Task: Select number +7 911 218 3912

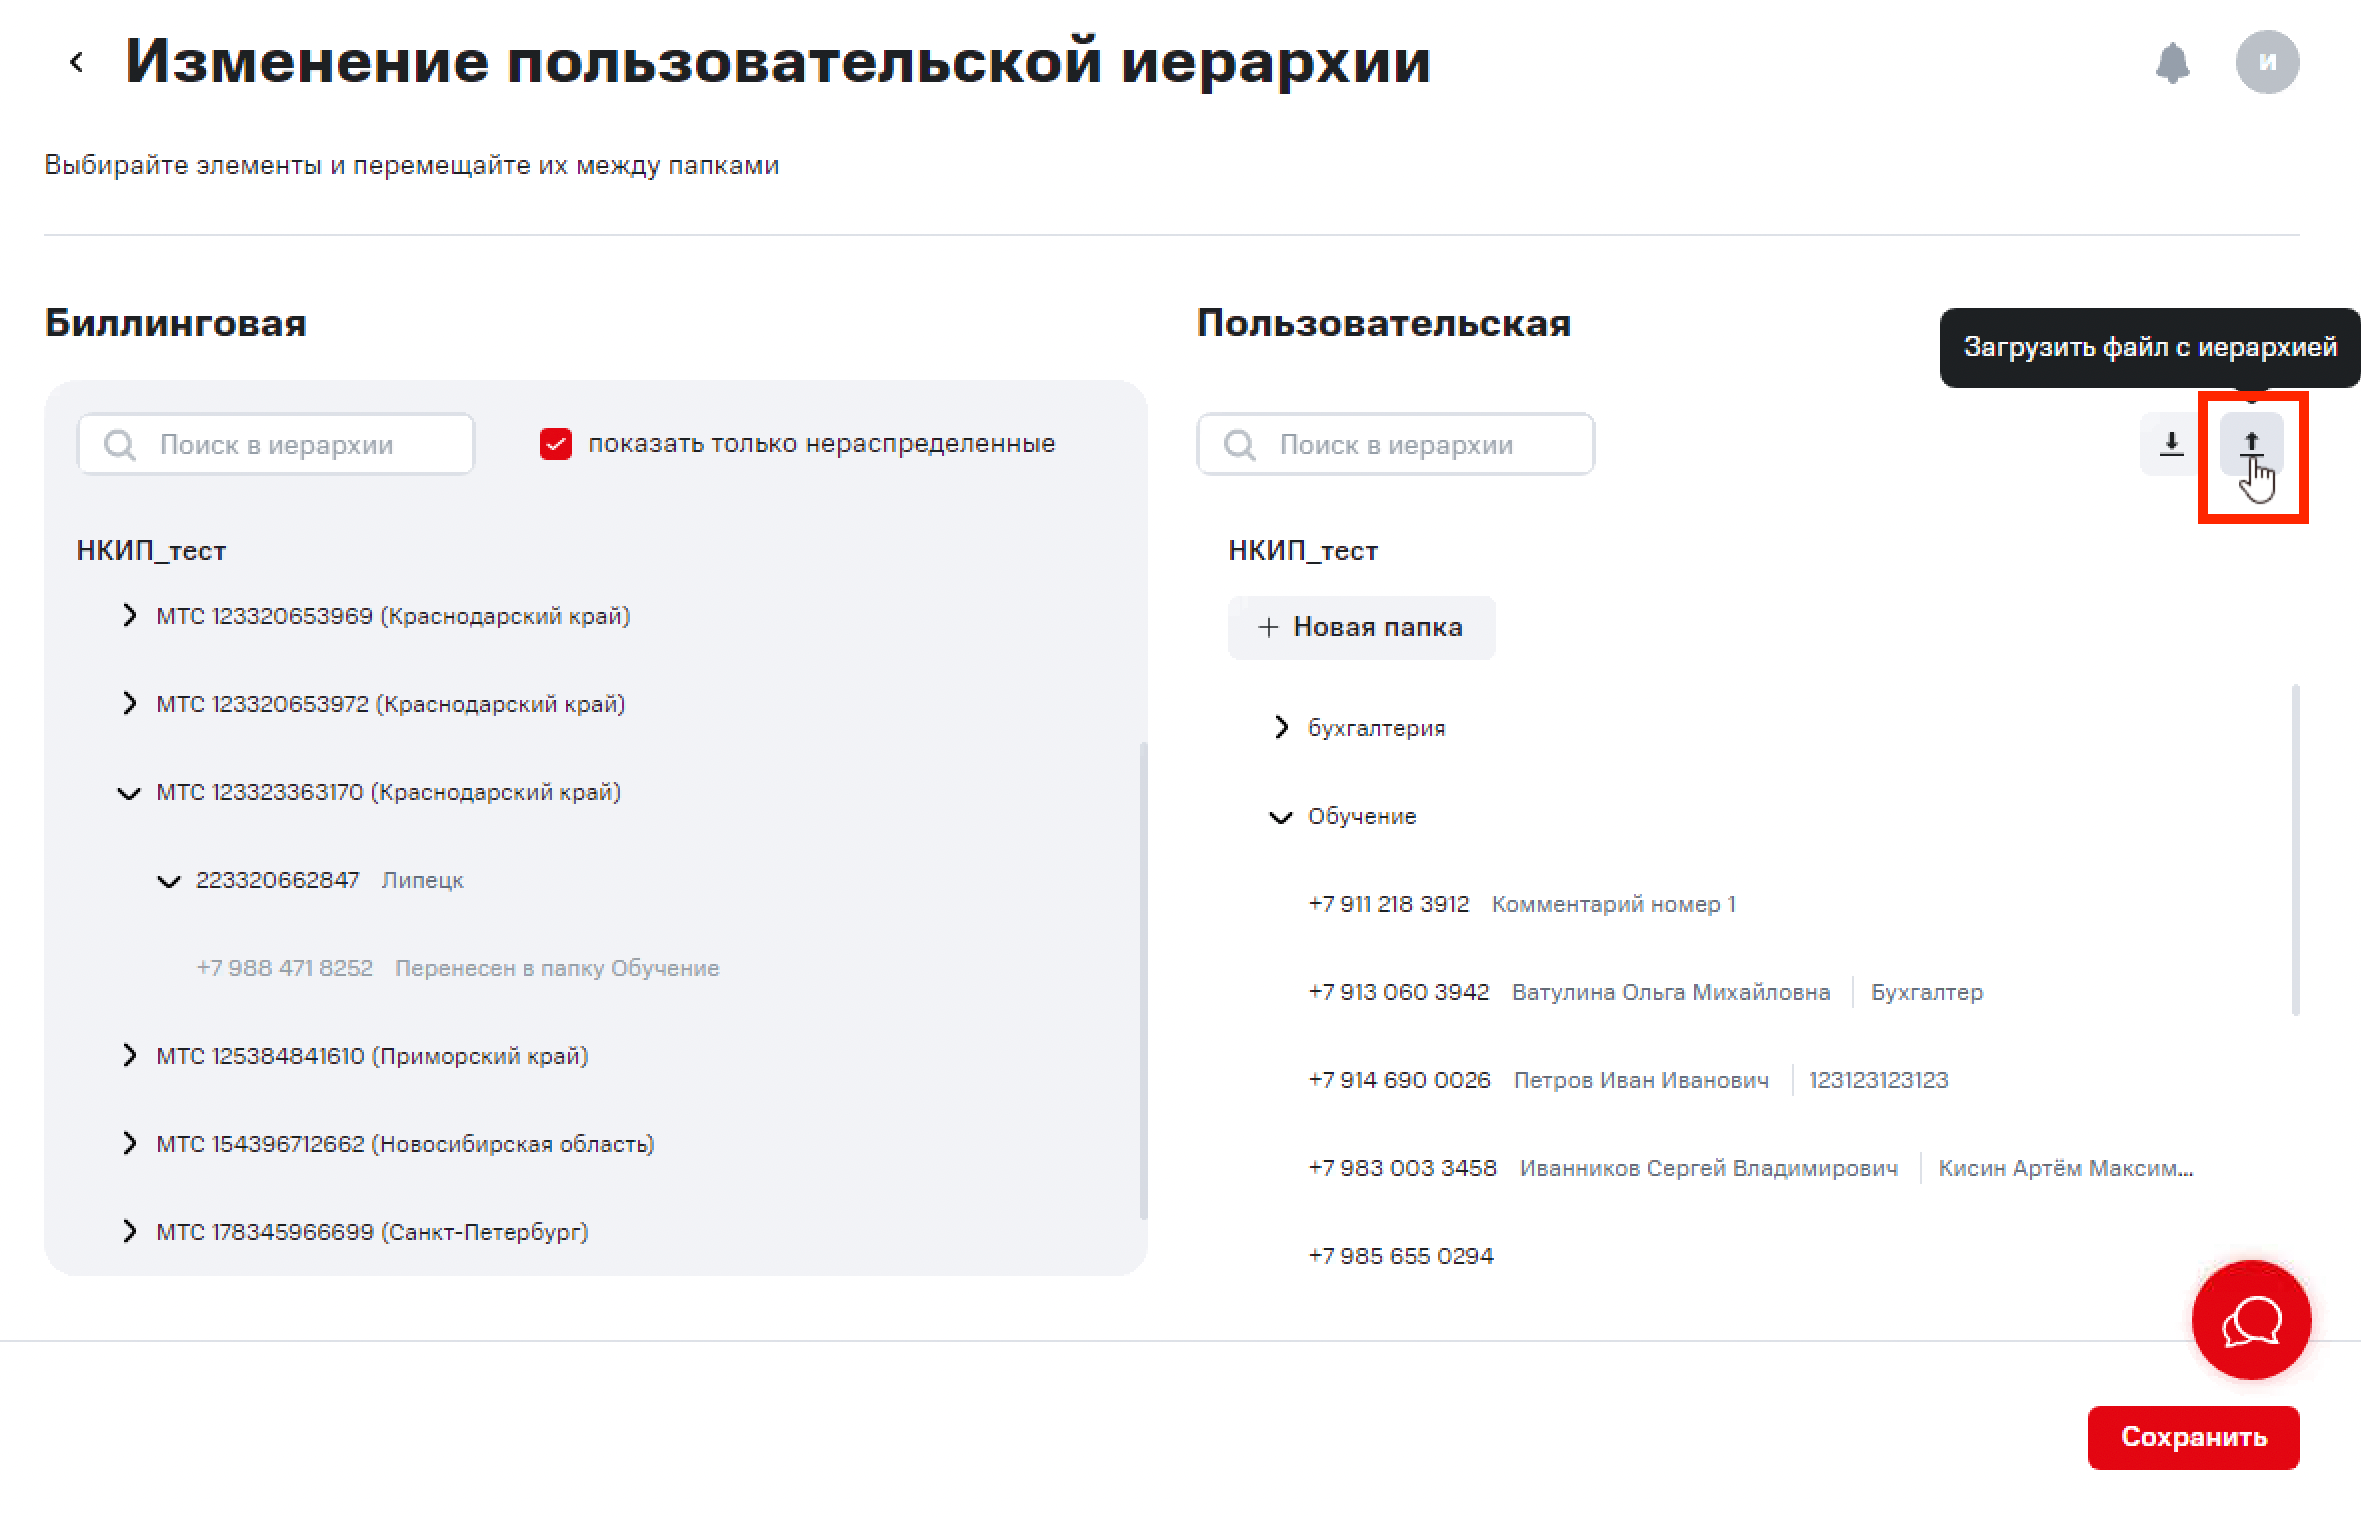Action: coord(1389,904)
